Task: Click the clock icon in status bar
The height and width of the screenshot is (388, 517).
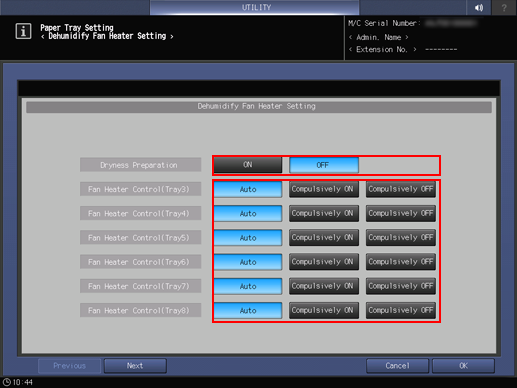Action: point(7,382)
